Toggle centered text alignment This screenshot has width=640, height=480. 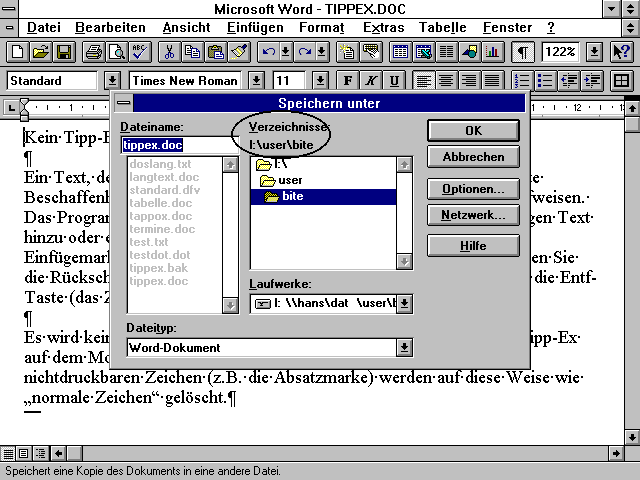click(x=446, y=80)
